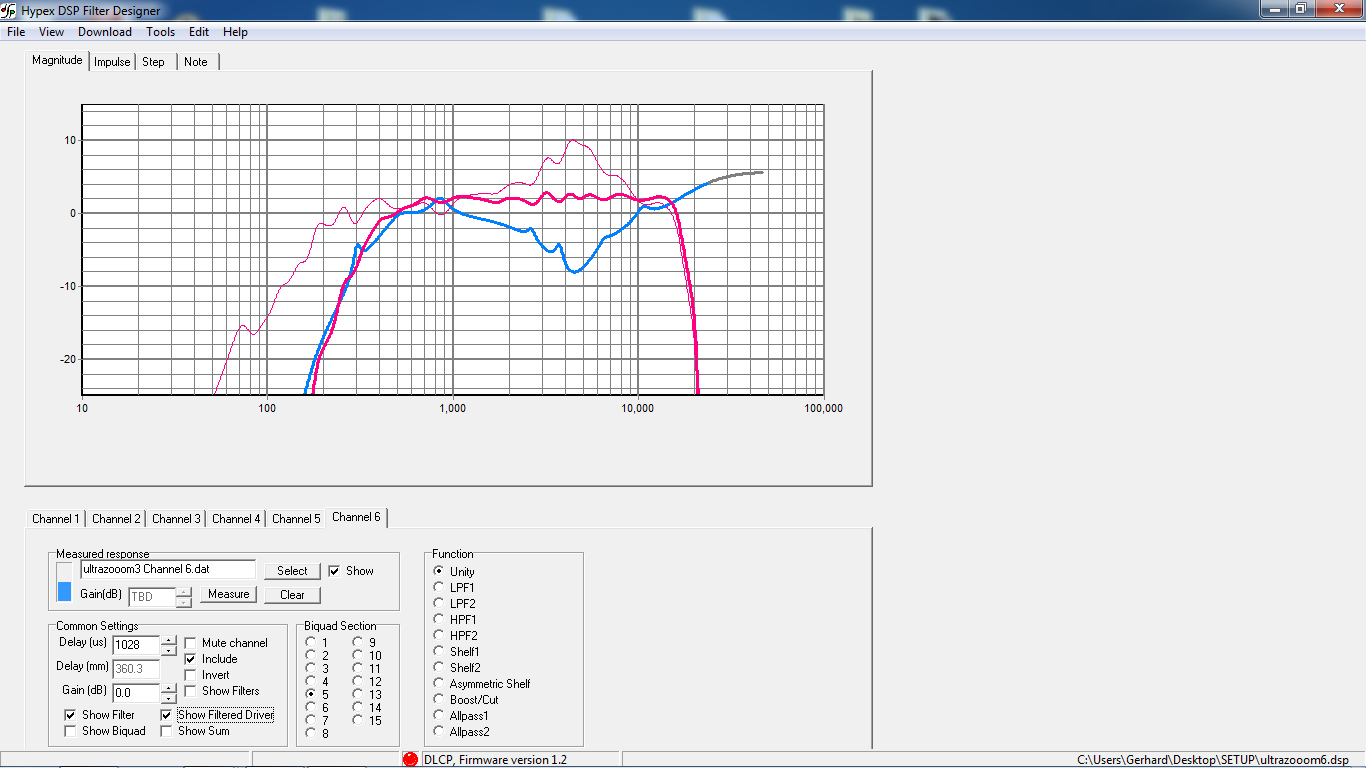Click the Select measured response button
This screenshot has height=768, width=1366.
[292, 571]
